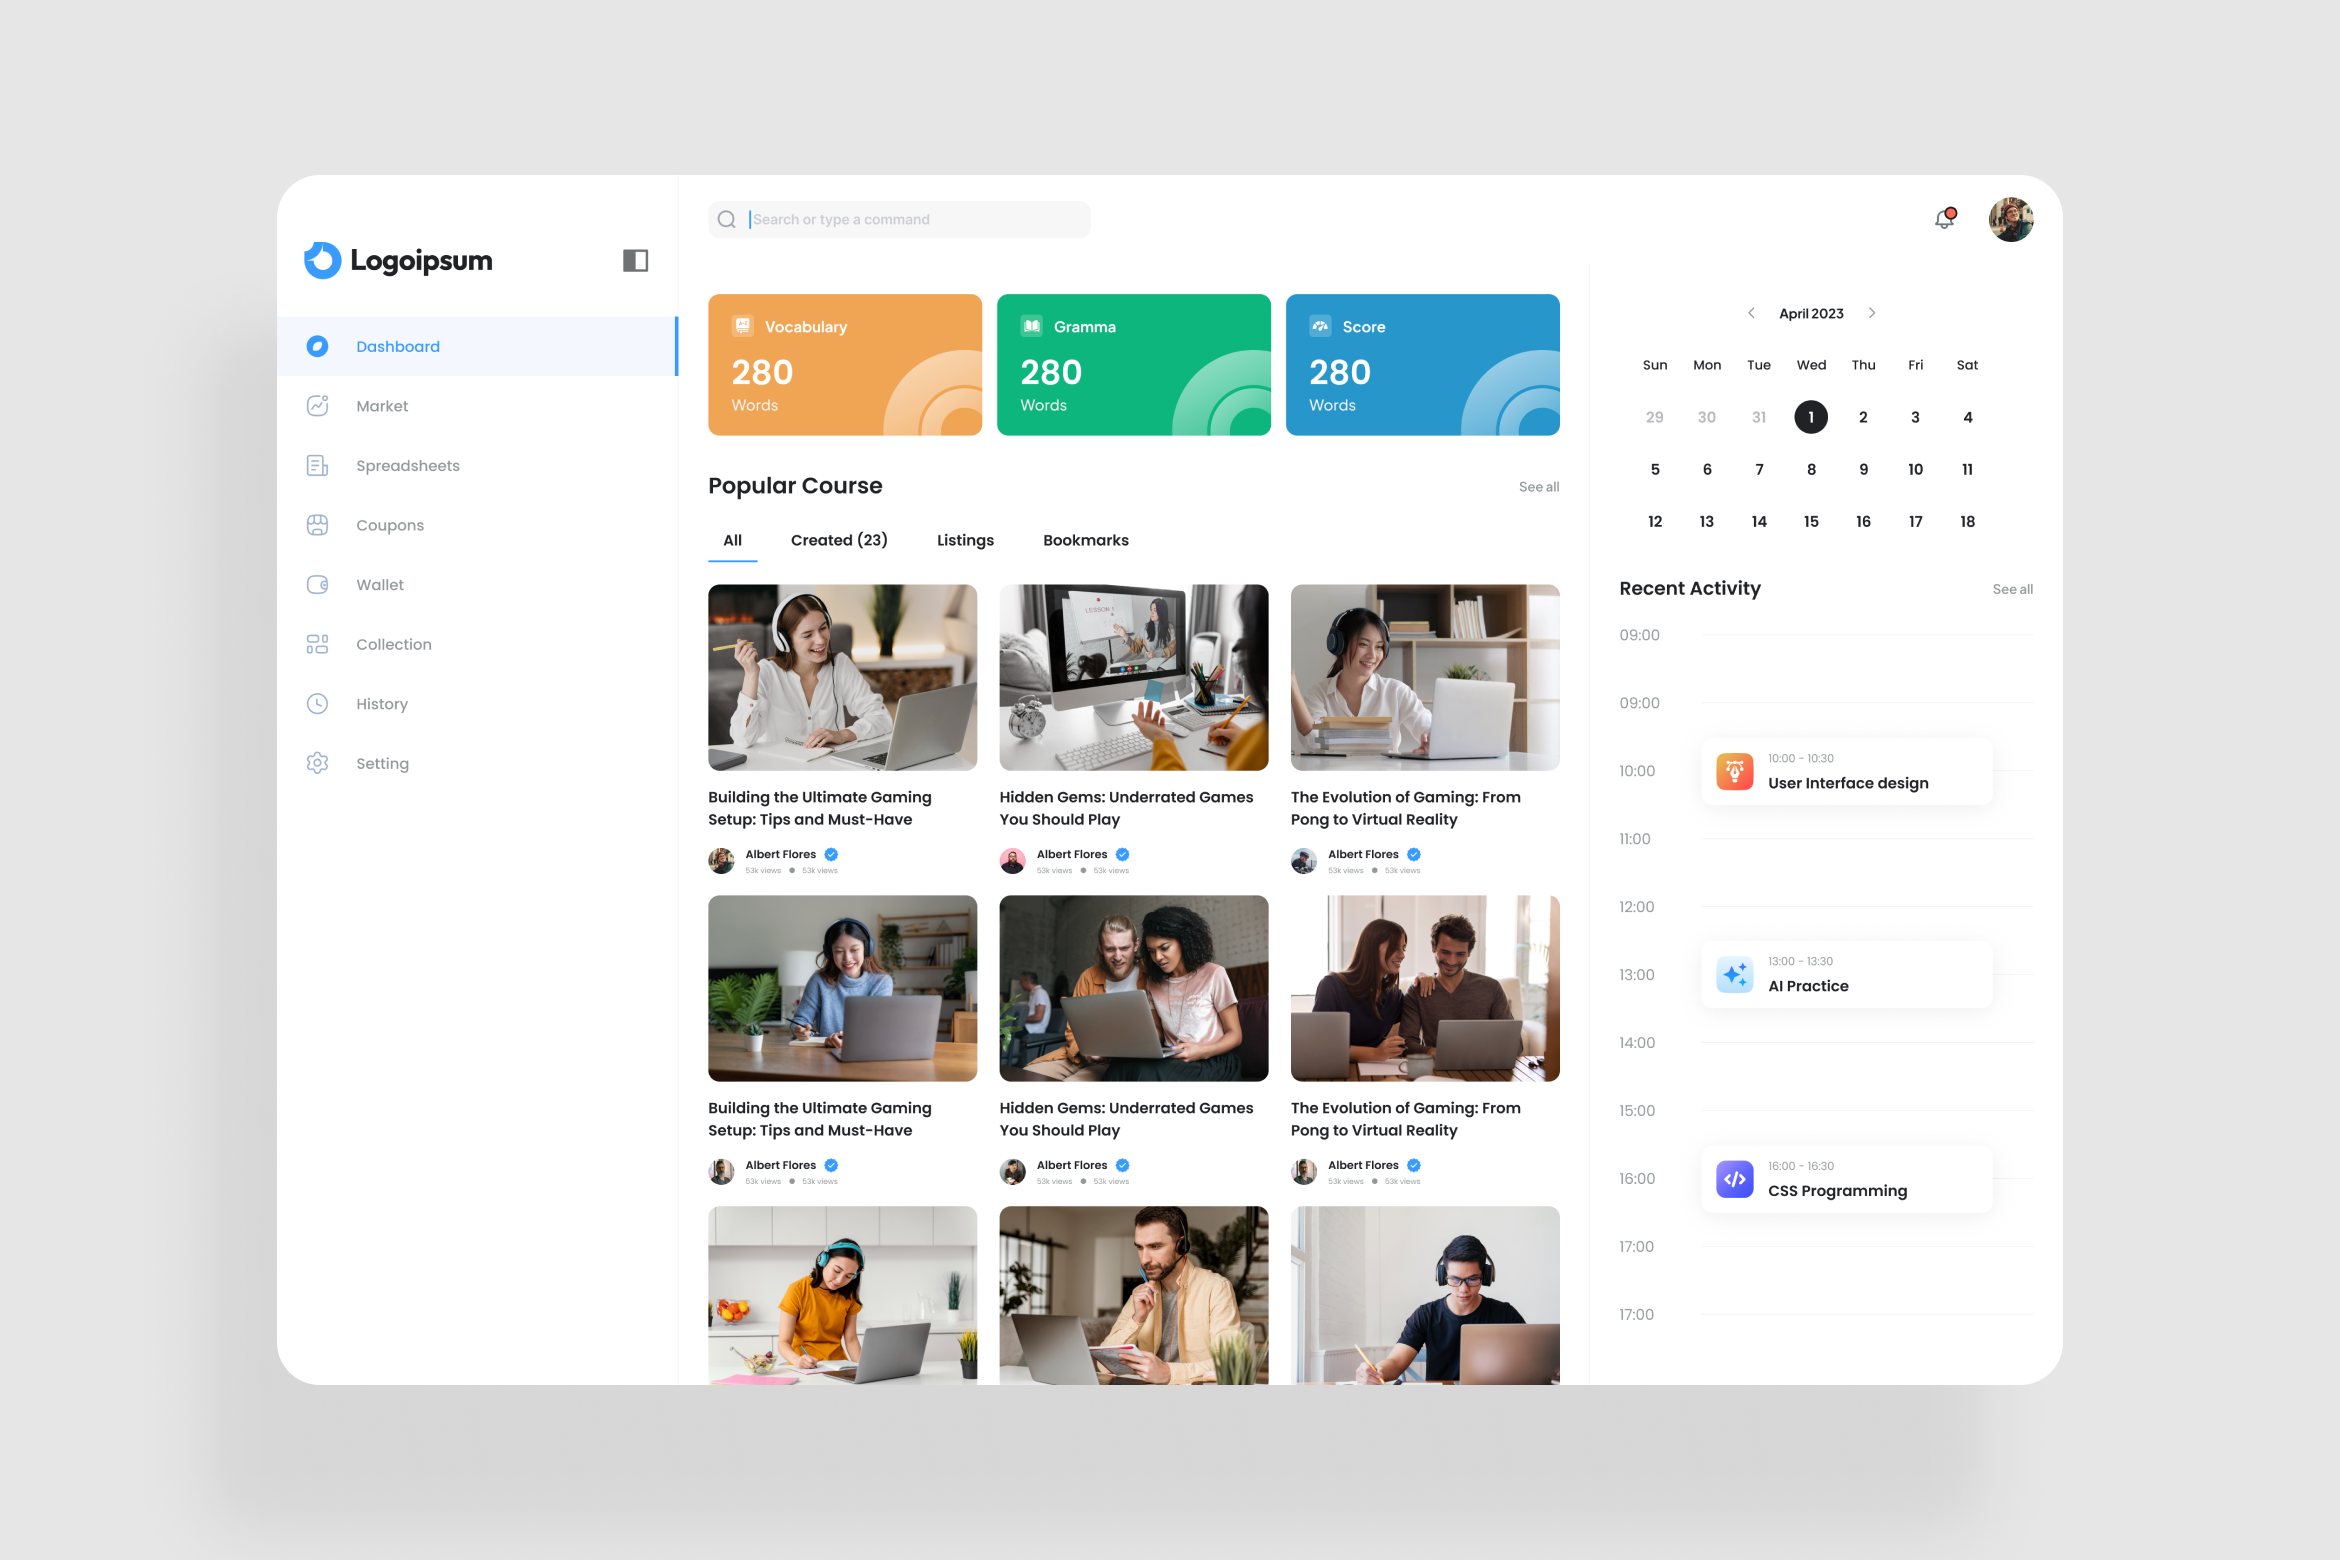Viewport: 2340px width, 1560px height.
Task: Go to next month after April 2023
Action: coord(1872,313)
